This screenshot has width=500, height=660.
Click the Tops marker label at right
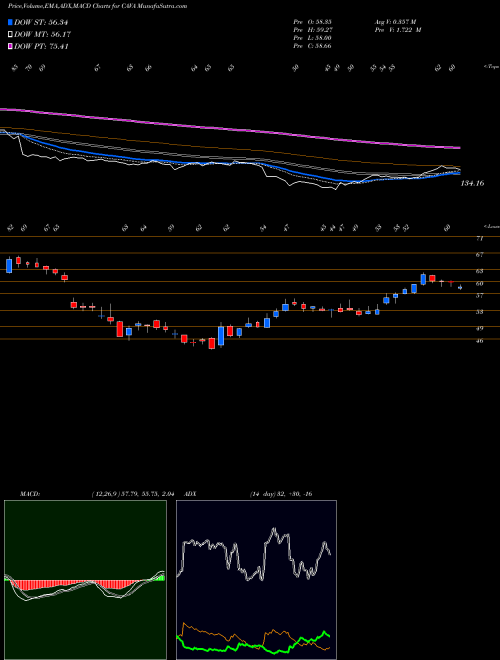(492, 67)
